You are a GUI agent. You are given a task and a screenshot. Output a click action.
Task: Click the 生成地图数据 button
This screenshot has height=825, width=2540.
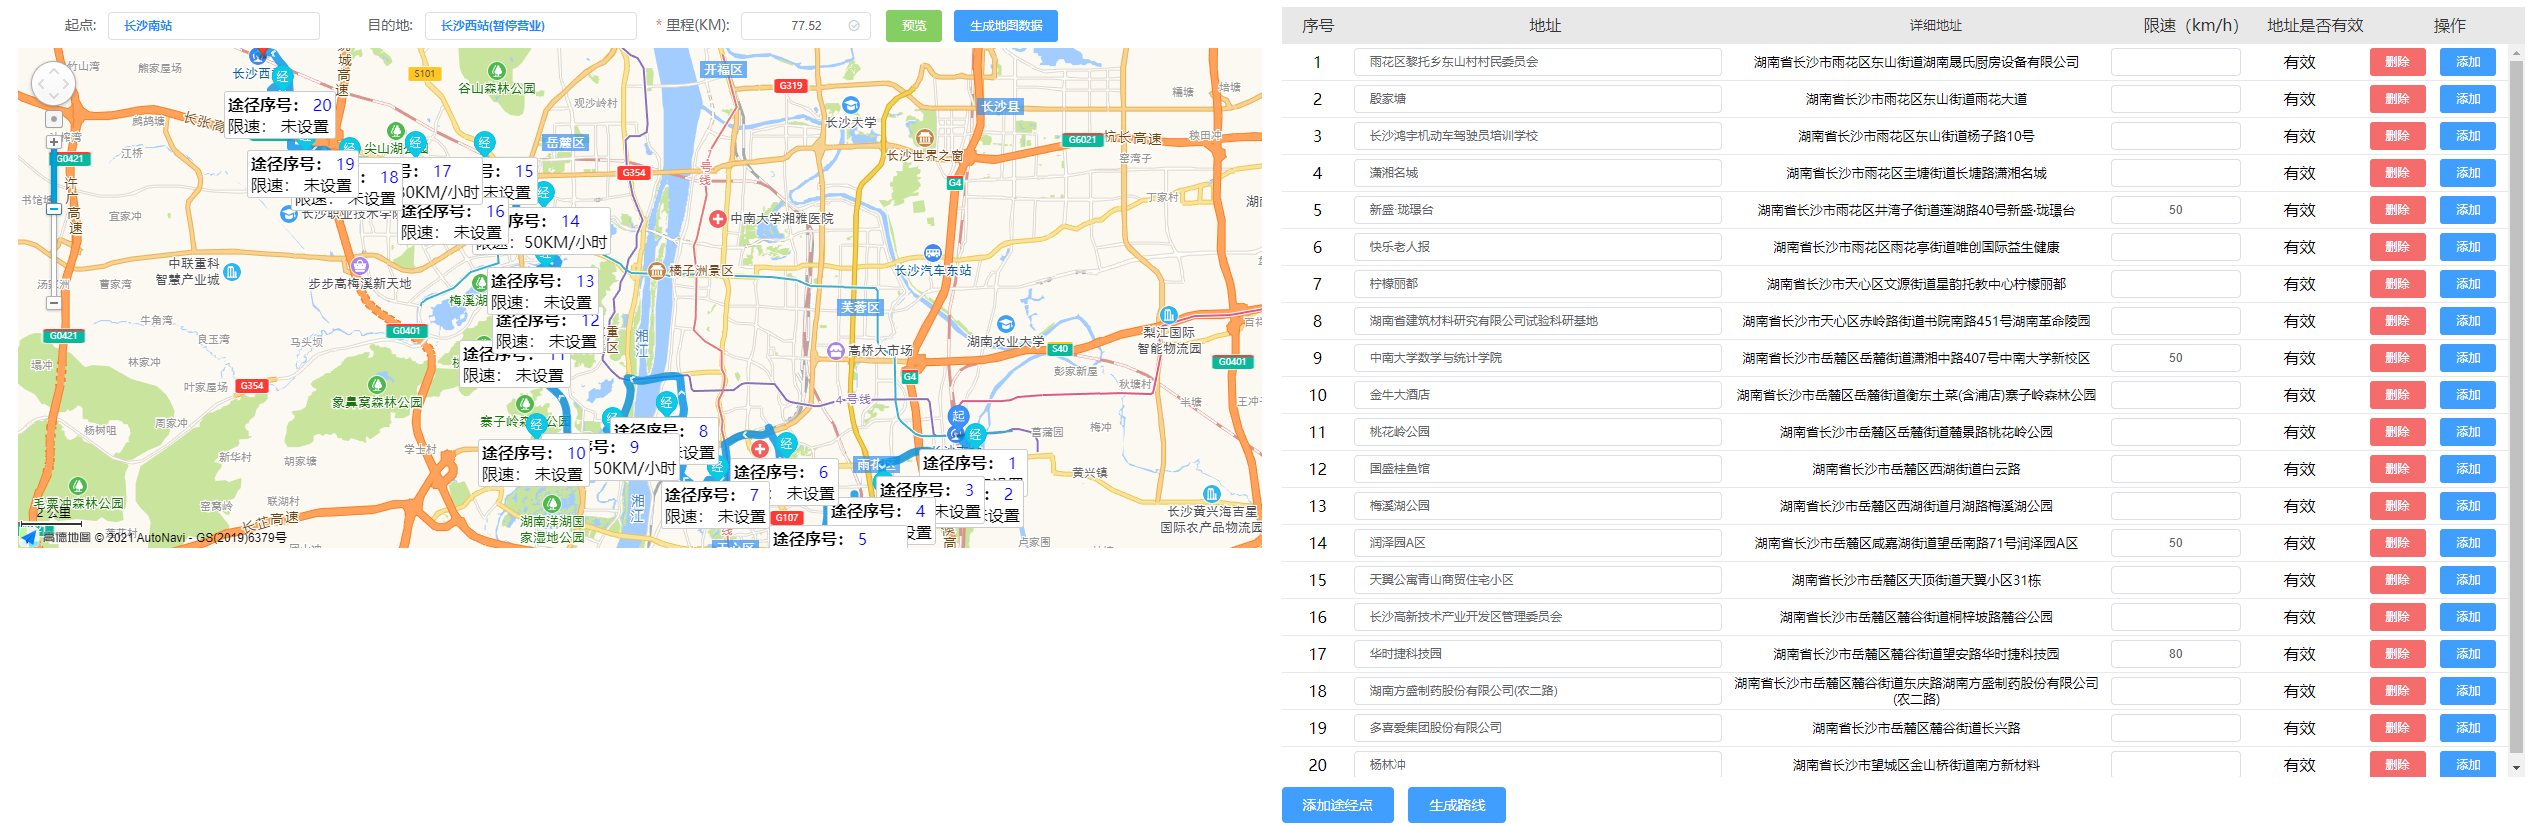point(1006,26)
